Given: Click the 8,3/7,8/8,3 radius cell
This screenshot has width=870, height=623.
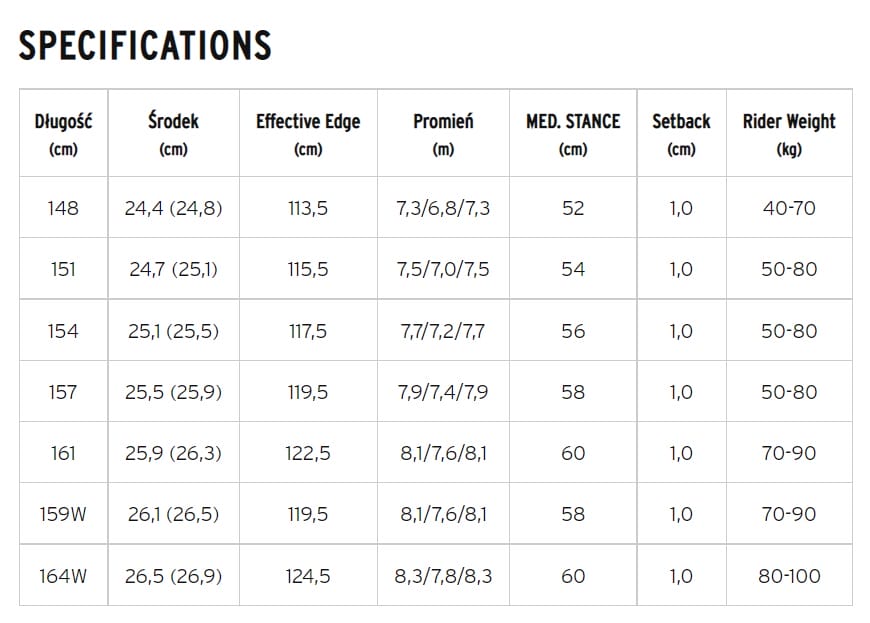Looking at the screenshot, I should [x=443, y=576].
